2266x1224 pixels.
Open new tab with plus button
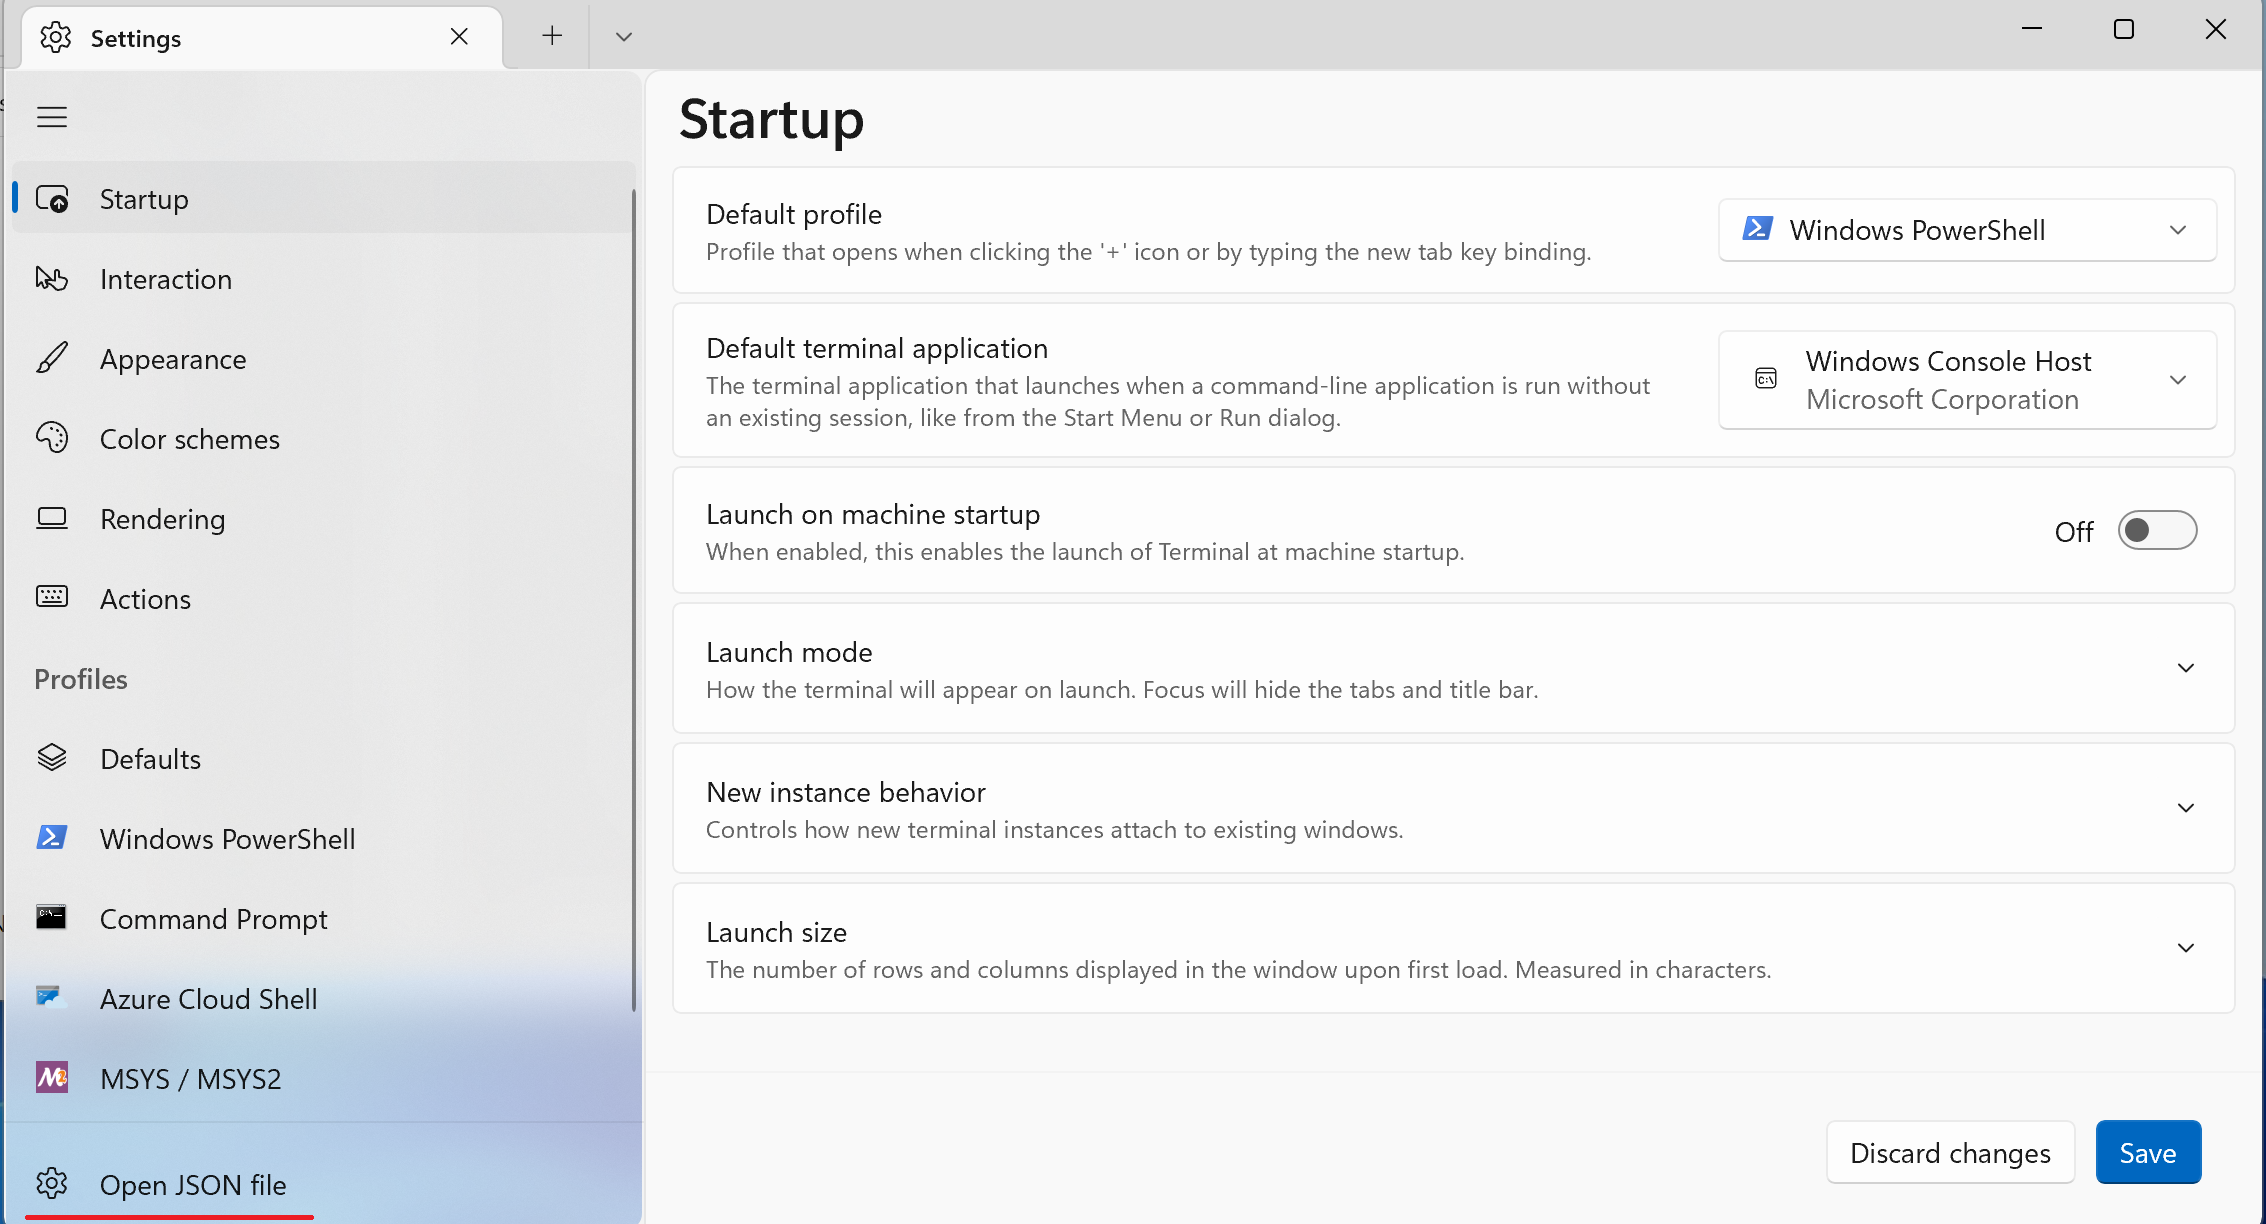click(x=552, y=37)
